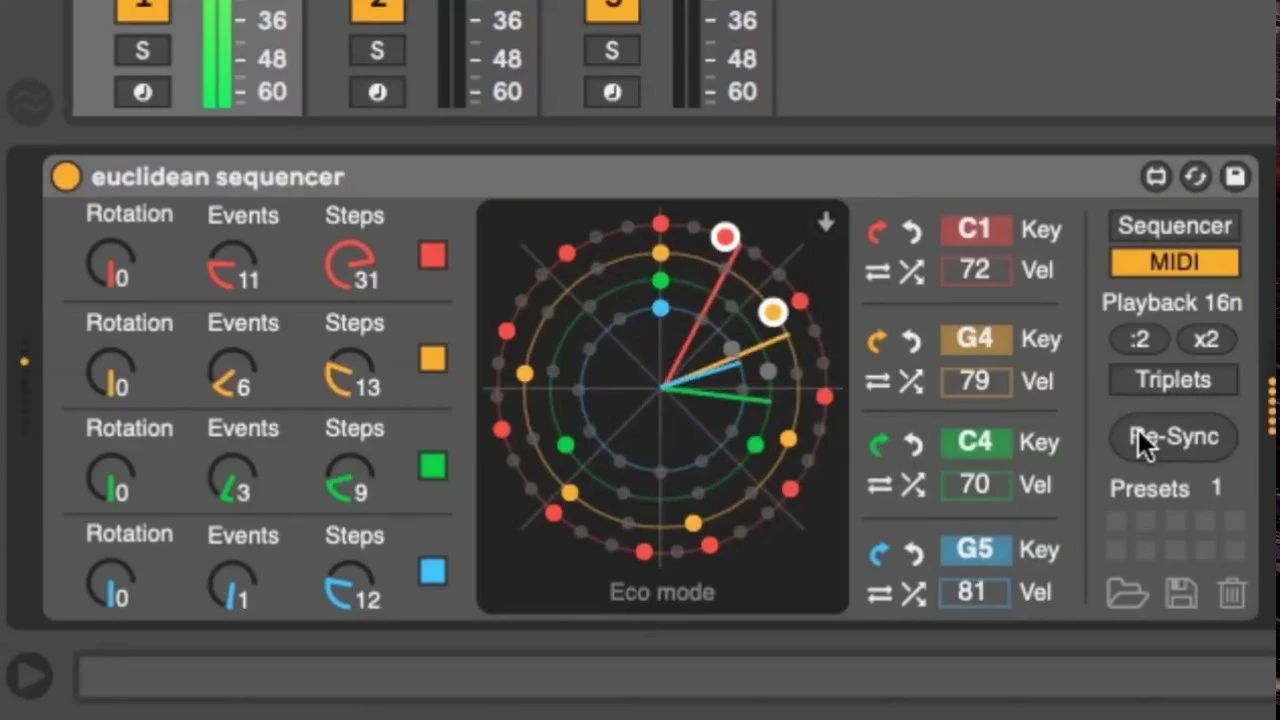Toggle the euclidean sequencer device on/off button
Image resolution: width=1280 pixels, height=720 pixels.
click(x=66, y=177)
